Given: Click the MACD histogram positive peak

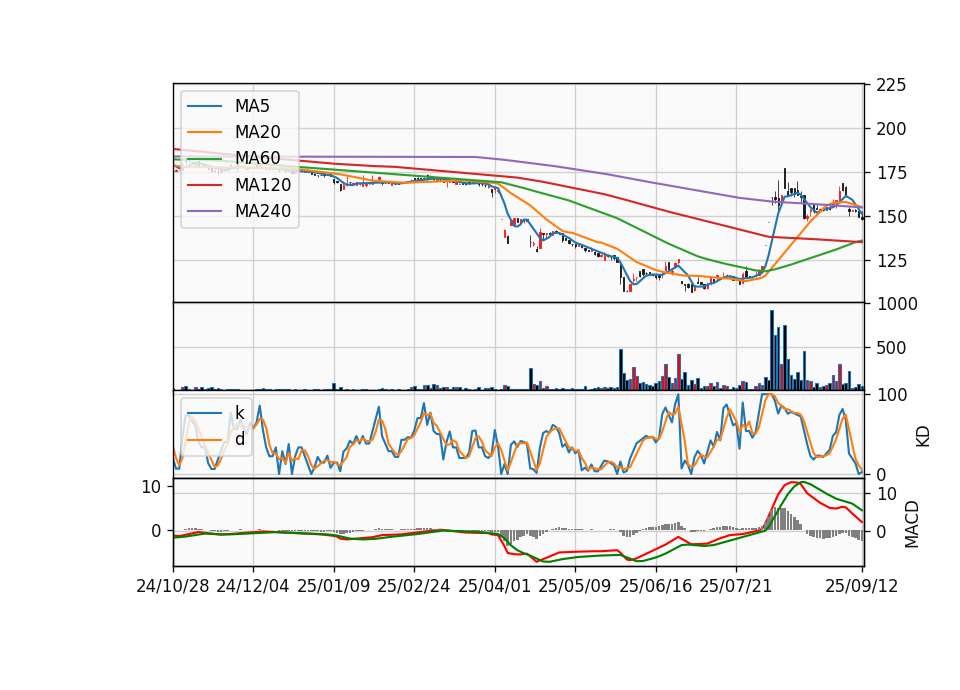Looking at the screenshot, I should pos(776,519).
